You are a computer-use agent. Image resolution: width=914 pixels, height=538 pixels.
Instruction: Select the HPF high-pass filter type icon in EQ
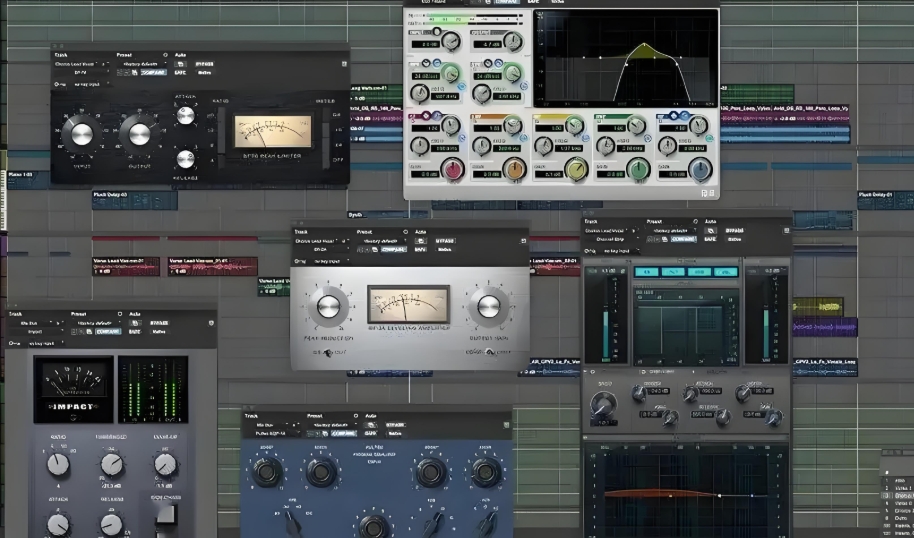pyautogui.click(x=437, y=63)
